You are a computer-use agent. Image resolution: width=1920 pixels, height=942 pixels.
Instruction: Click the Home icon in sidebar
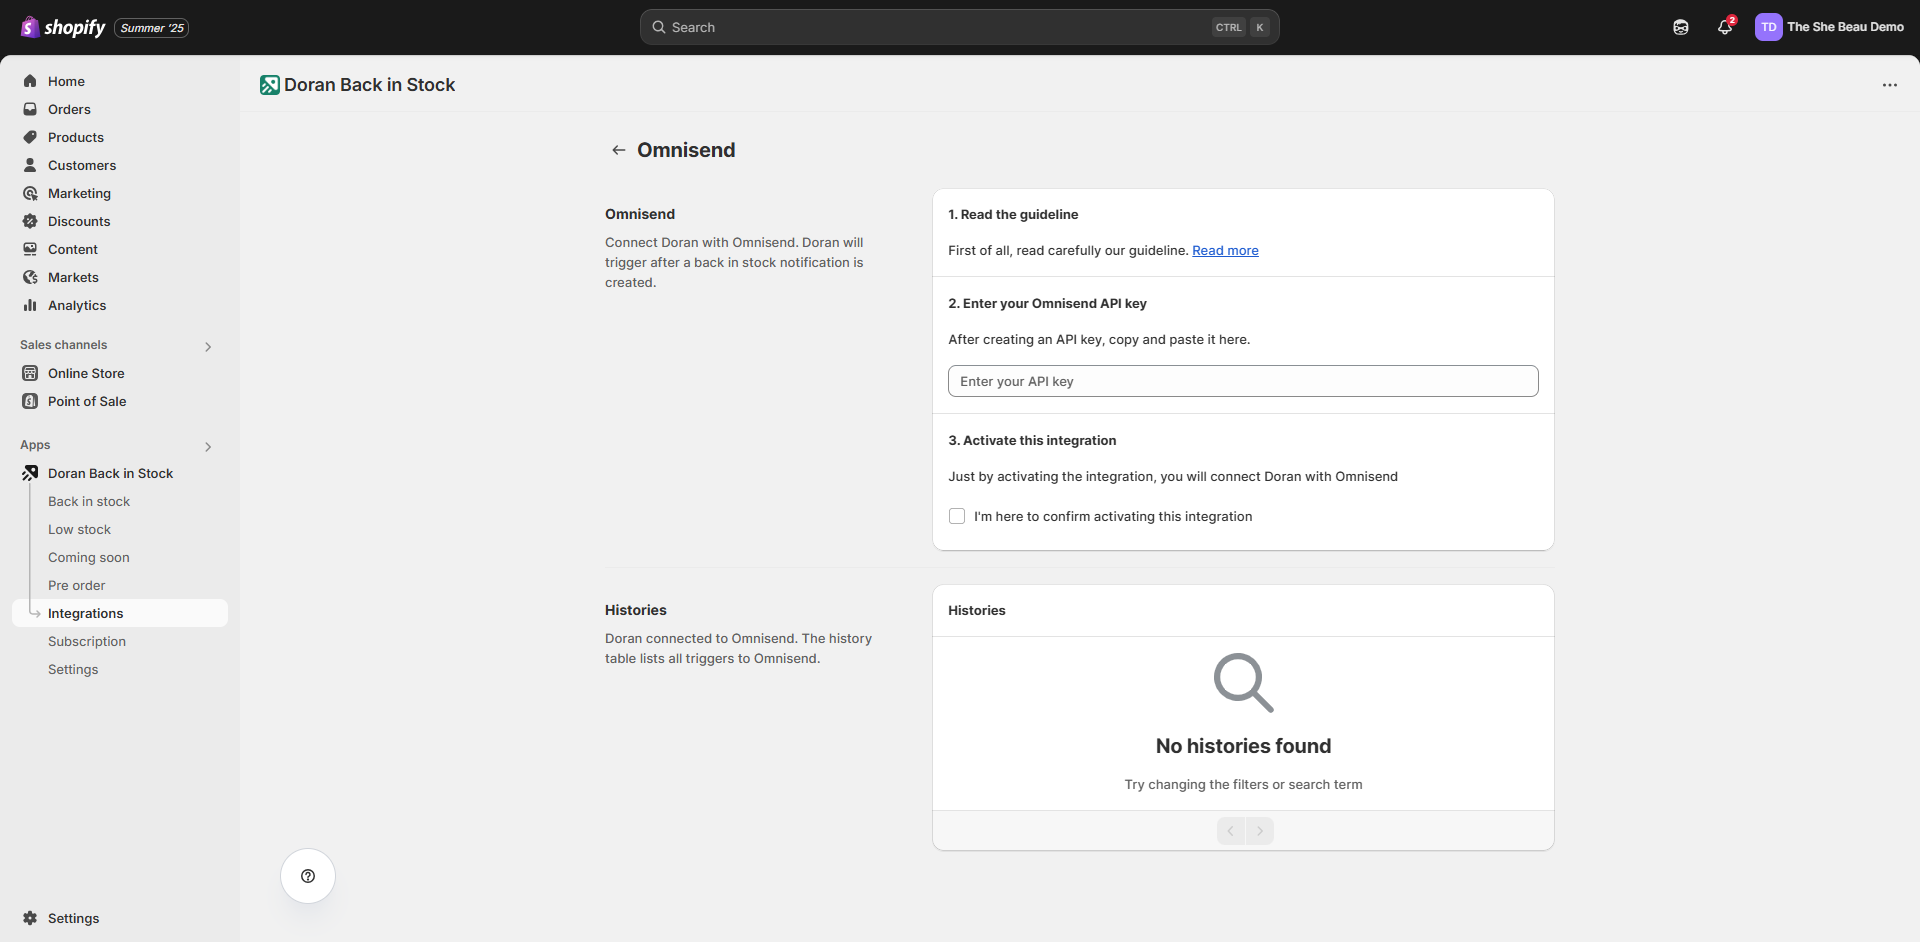tap(30, 81)
